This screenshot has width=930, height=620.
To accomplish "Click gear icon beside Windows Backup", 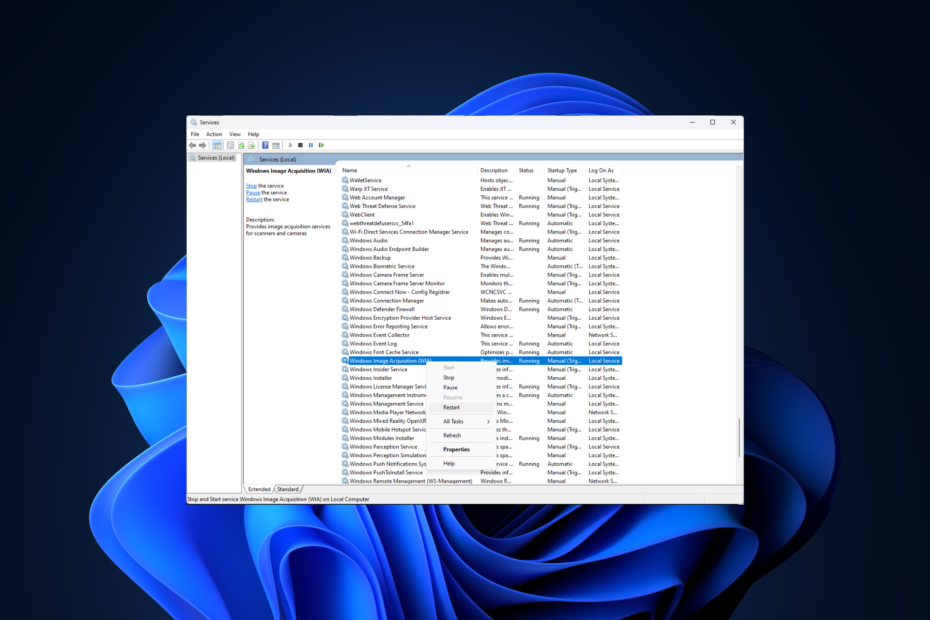I will point(345,257).
